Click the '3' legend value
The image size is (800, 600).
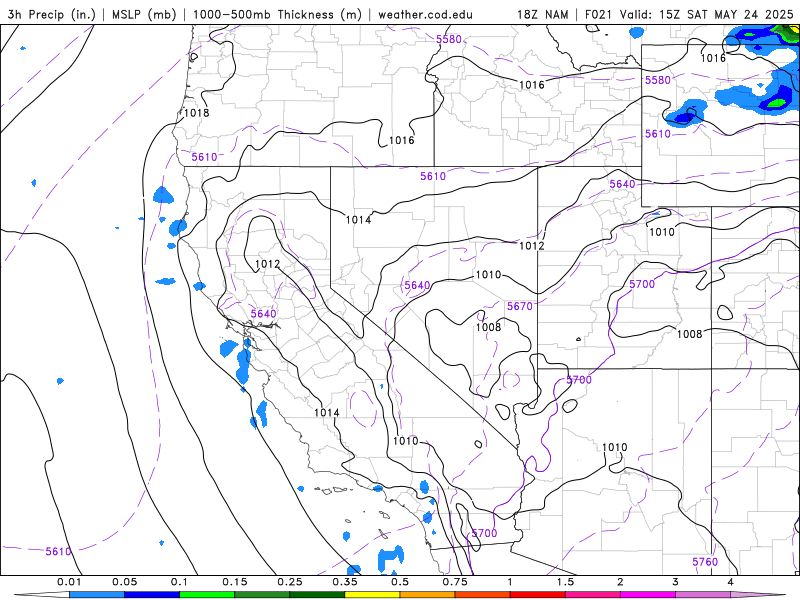(x=676, y=582)
